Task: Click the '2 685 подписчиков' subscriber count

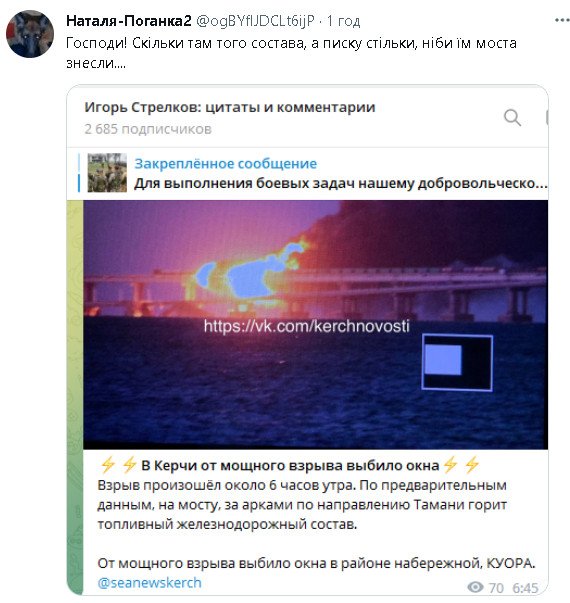Action: [x=148, y=129]
